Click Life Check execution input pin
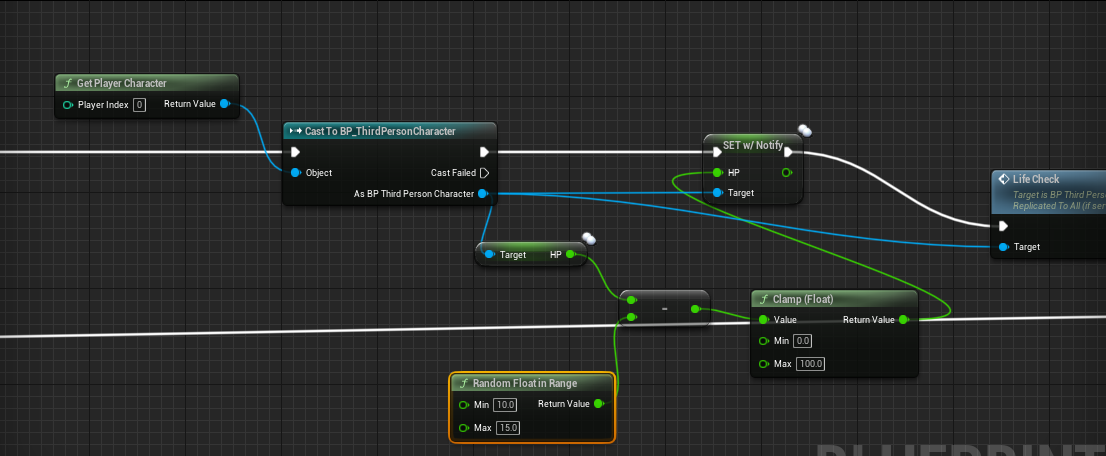Image resolution: width=1106 pixels, height=456 pixels. pos(1003,226)
